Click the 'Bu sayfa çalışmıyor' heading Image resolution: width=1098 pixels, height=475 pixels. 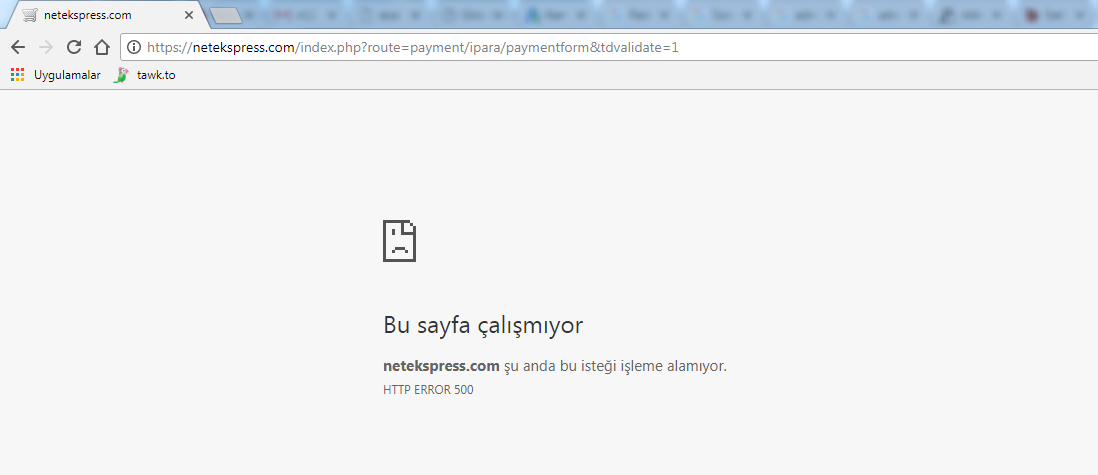click(483, 325)
